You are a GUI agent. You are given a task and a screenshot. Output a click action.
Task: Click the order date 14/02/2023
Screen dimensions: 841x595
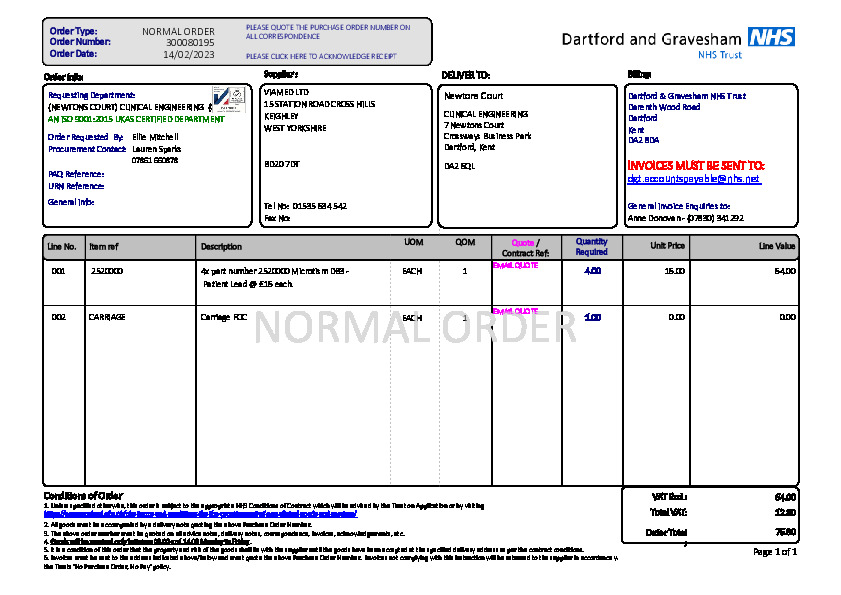(189, 55)
